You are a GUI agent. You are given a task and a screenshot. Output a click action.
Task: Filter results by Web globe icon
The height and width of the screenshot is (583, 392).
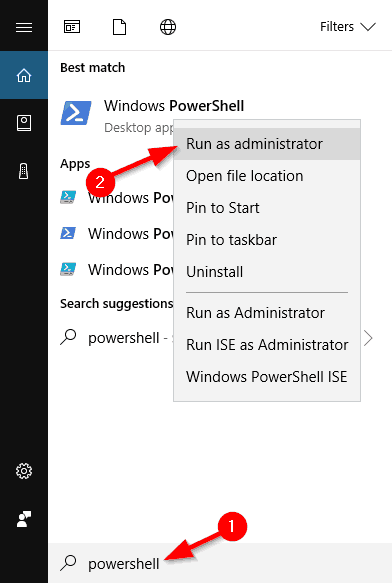pyautogui.click(x=168, y=27)
